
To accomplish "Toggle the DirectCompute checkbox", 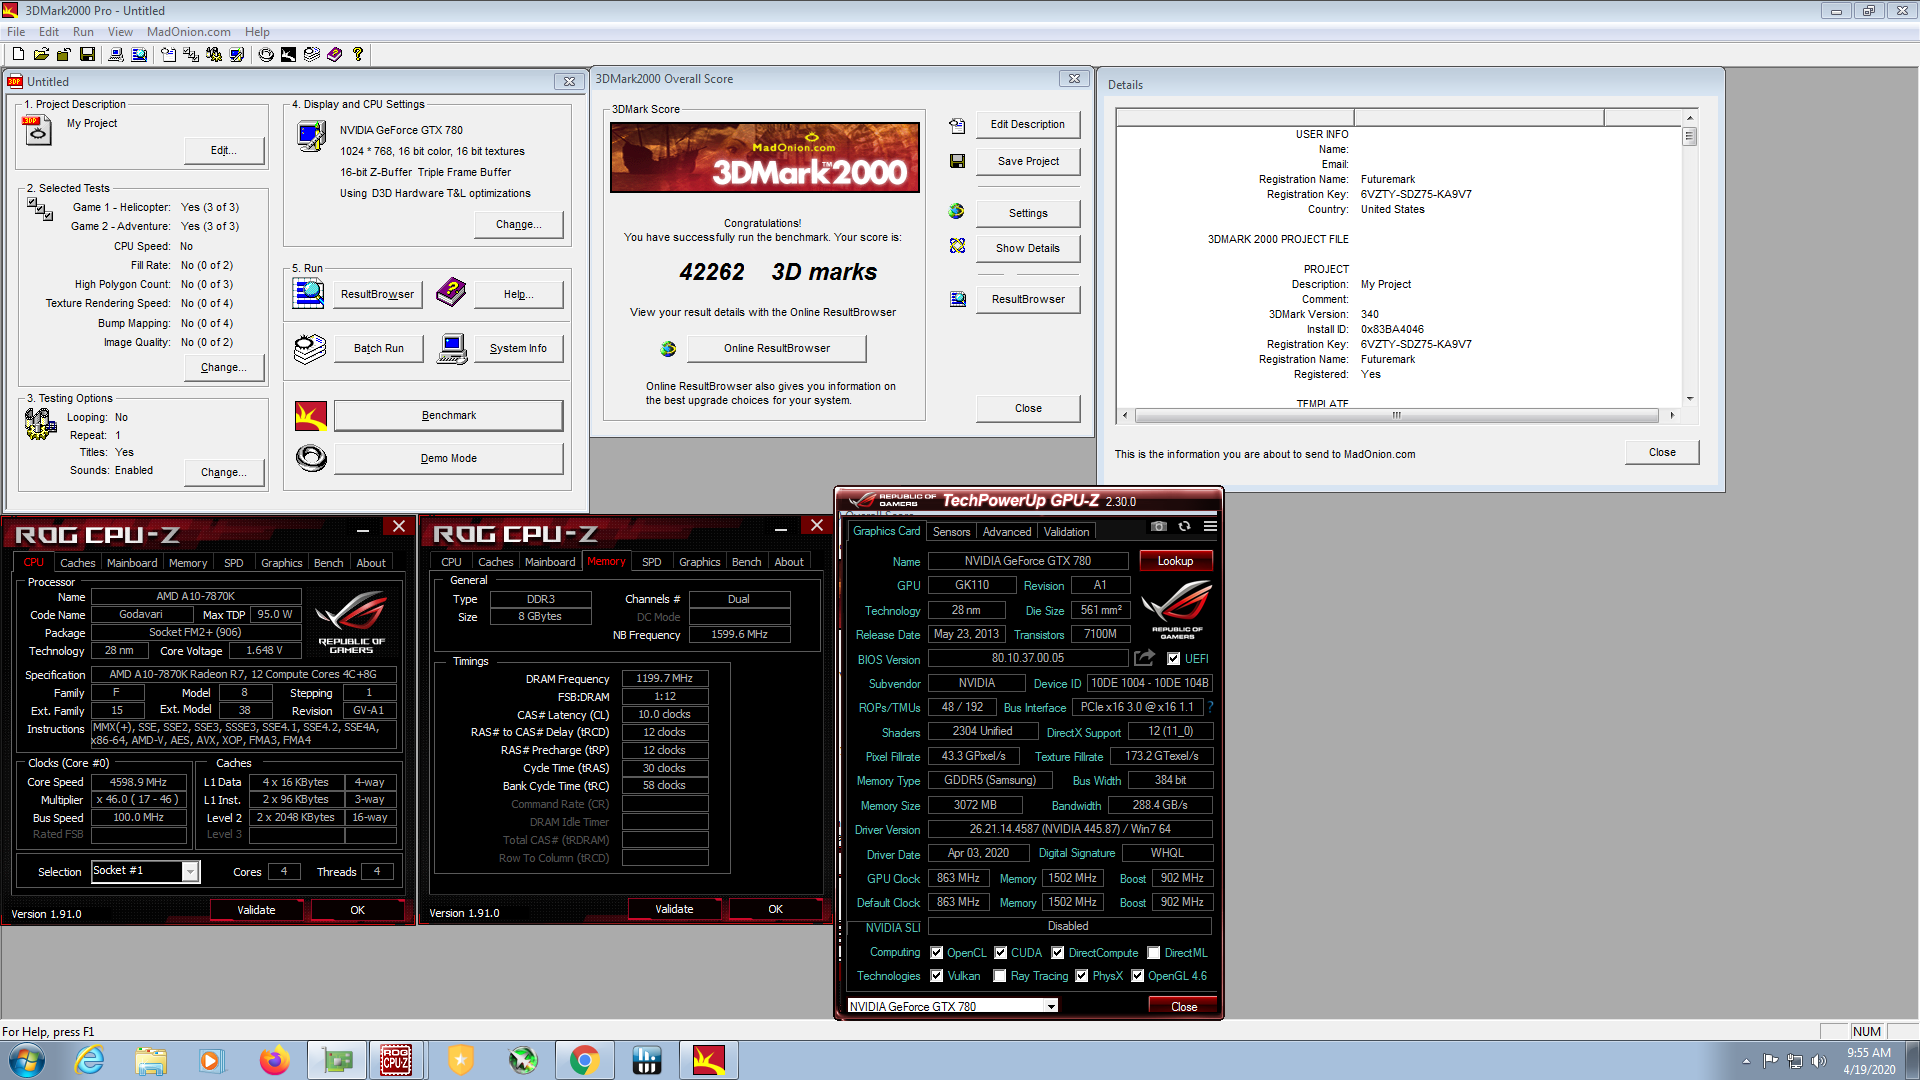I will [1057, 953].
